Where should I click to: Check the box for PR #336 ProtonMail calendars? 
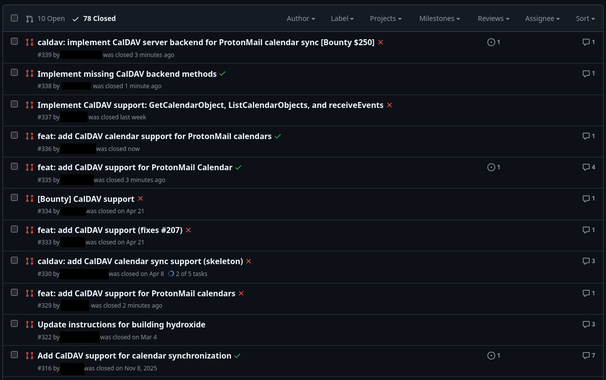14,135
